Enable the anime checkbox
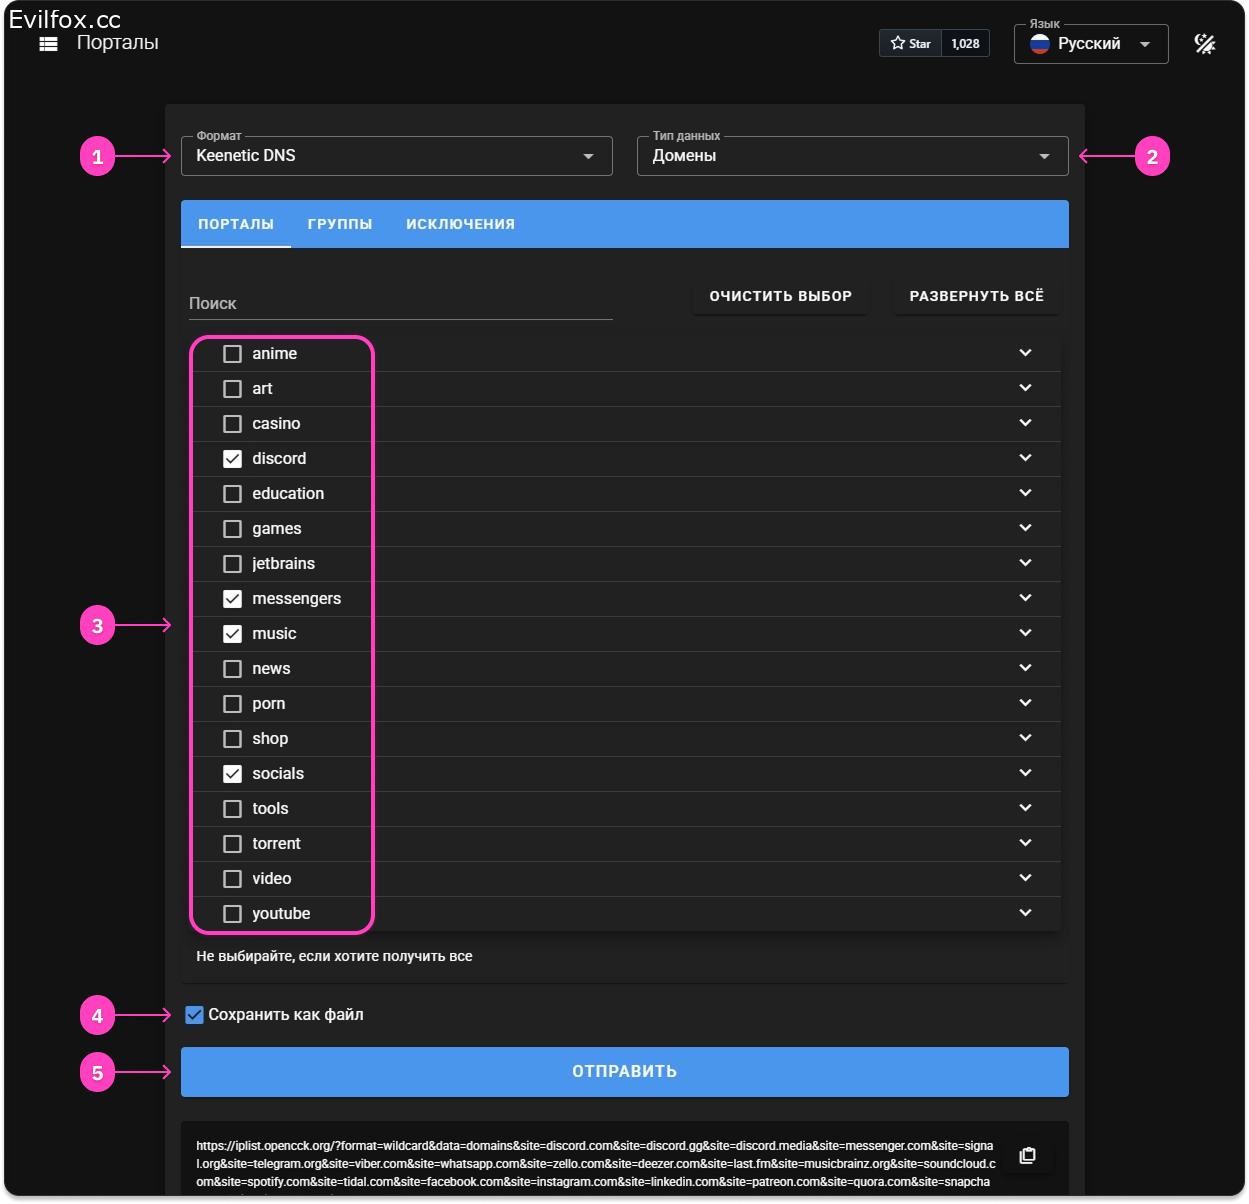The image size is (1249, 1204). (x=232, y=354)
